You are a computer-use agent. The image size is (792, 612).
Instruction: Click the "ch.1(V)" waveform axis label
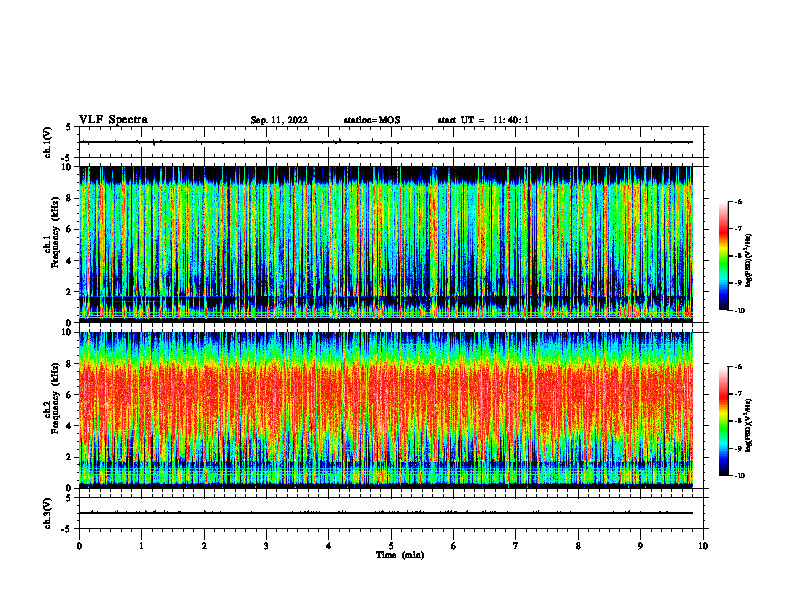pyautogui.click(x=47, y=142)
